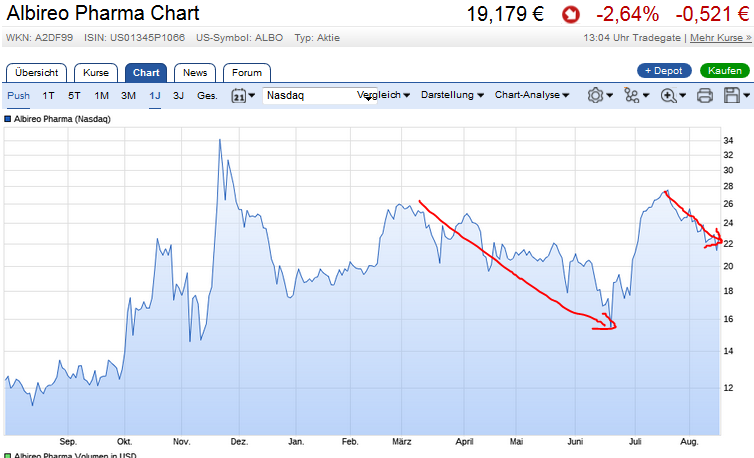Click the Albireo Pharma Chart heading
Screen dimensions: 754x458
coord(103,13)
